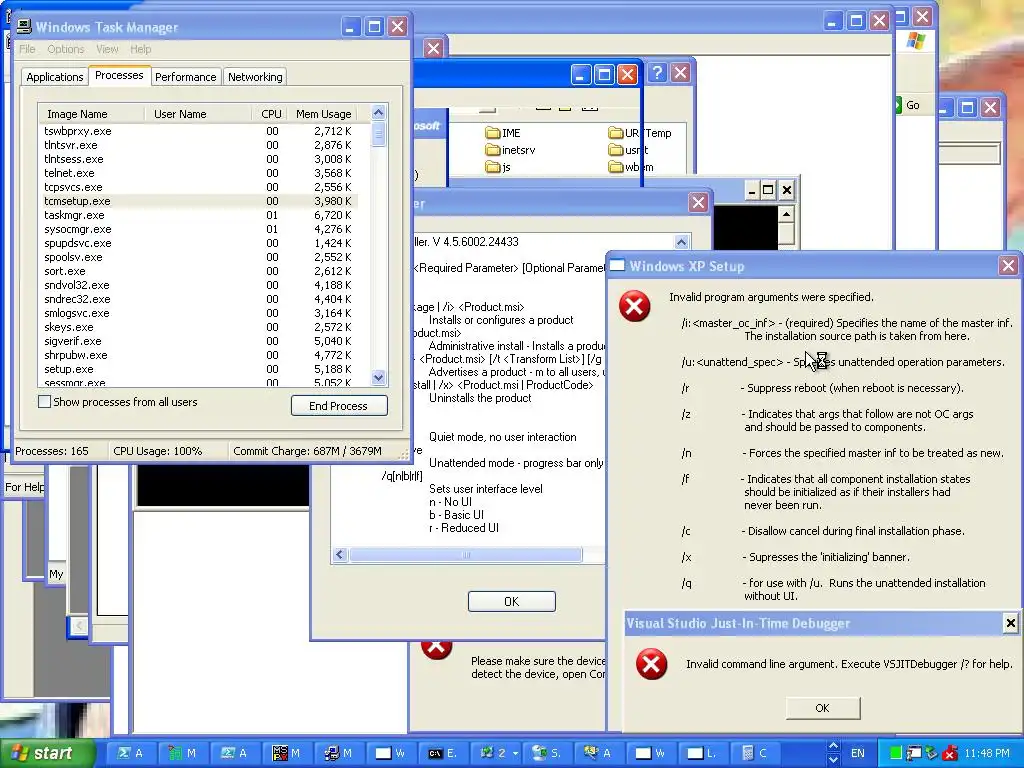1024x768 pixels.
Task: Open the File menu in Task Manager
Action: coord(27,49)
